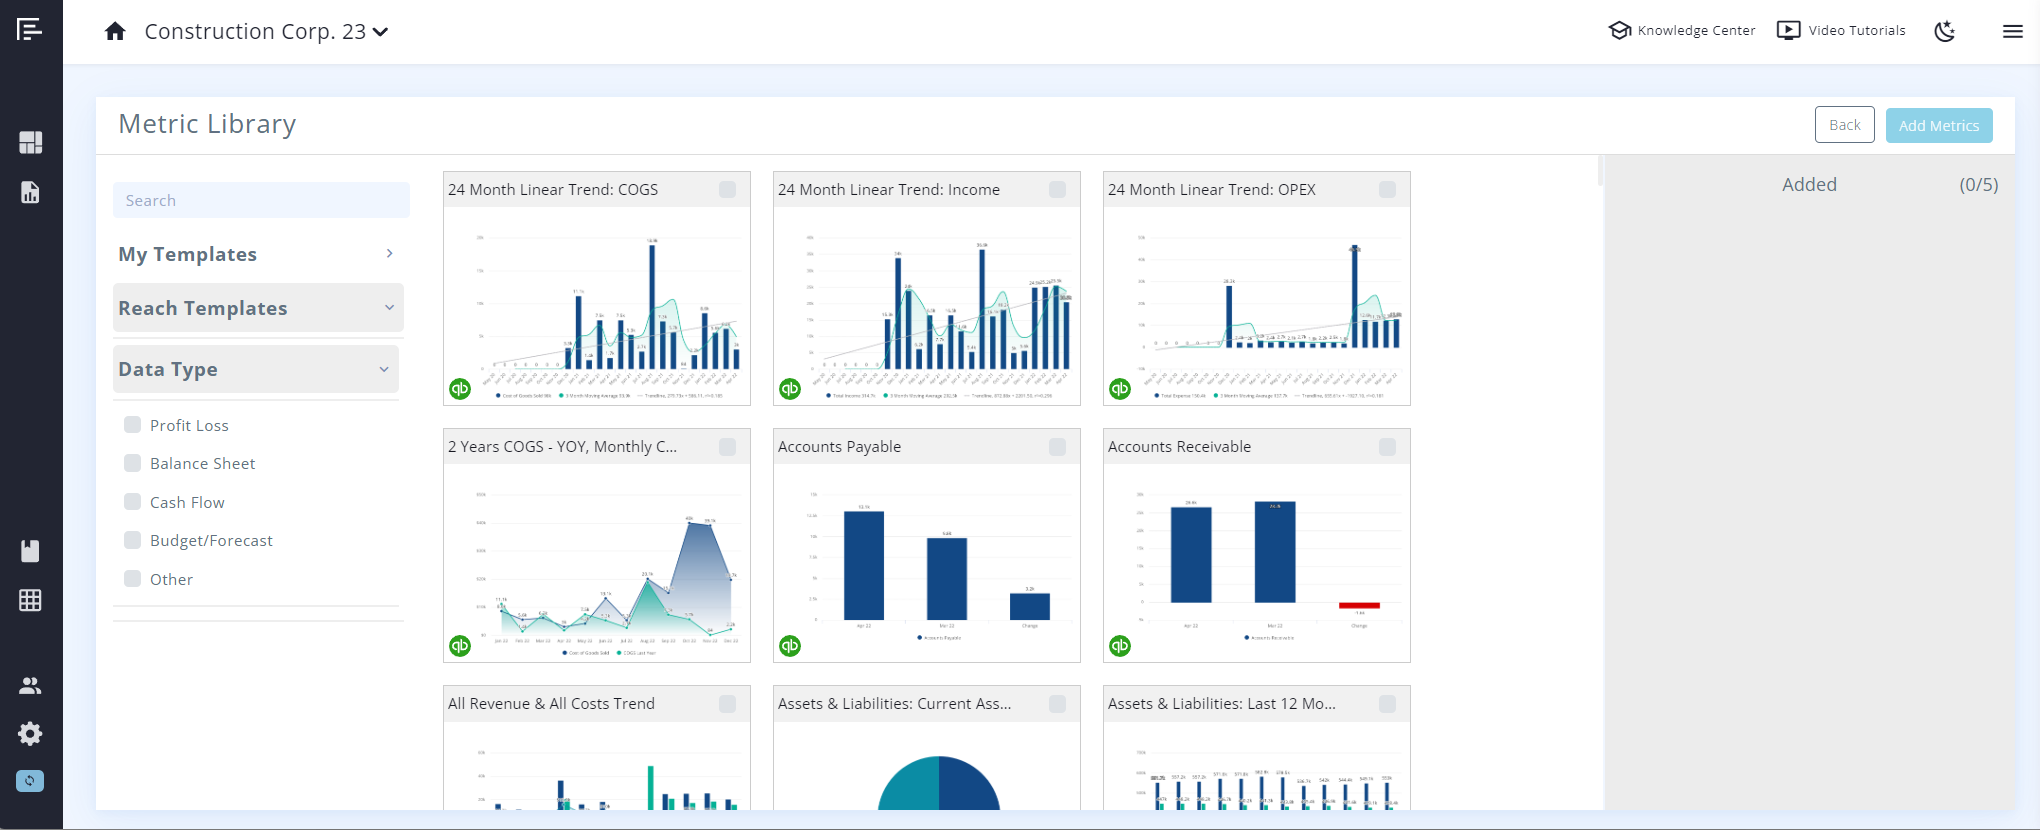Open 2 Years COGS YOY chart thumbnail

[x=597, y=562]
